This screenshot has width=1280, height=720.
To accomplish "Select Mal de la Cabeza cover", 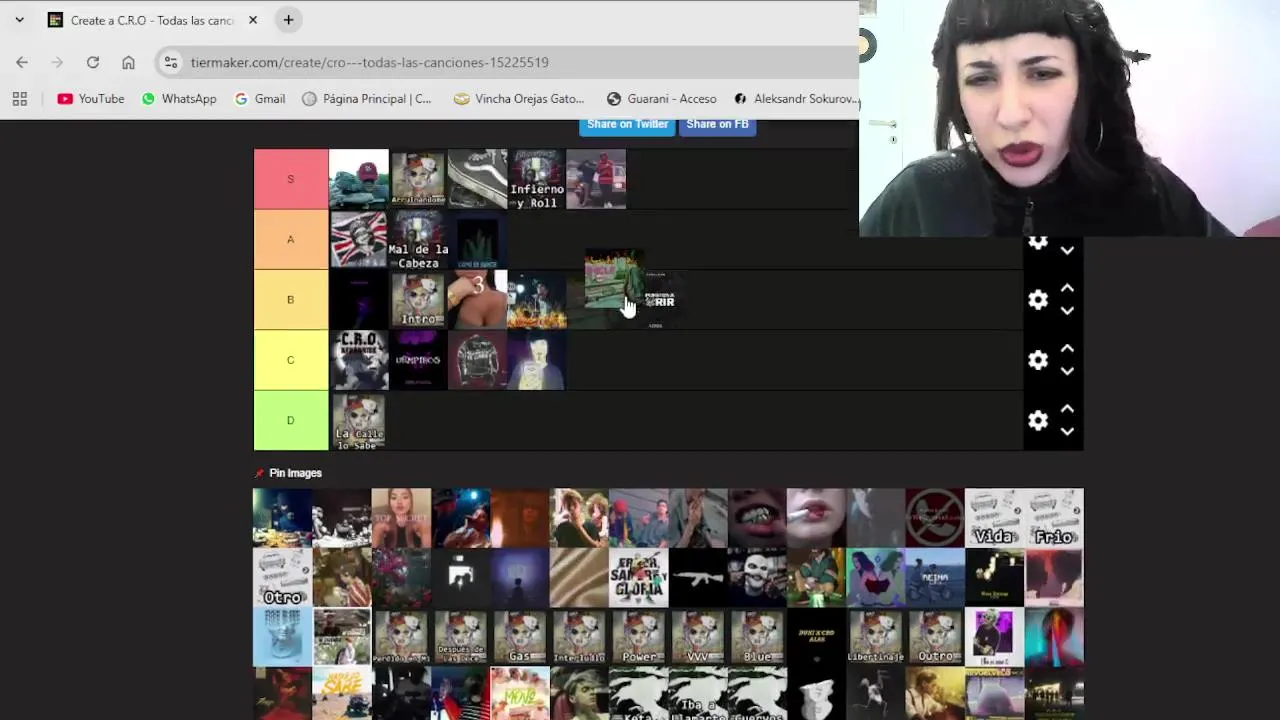I will pos(418,239).
